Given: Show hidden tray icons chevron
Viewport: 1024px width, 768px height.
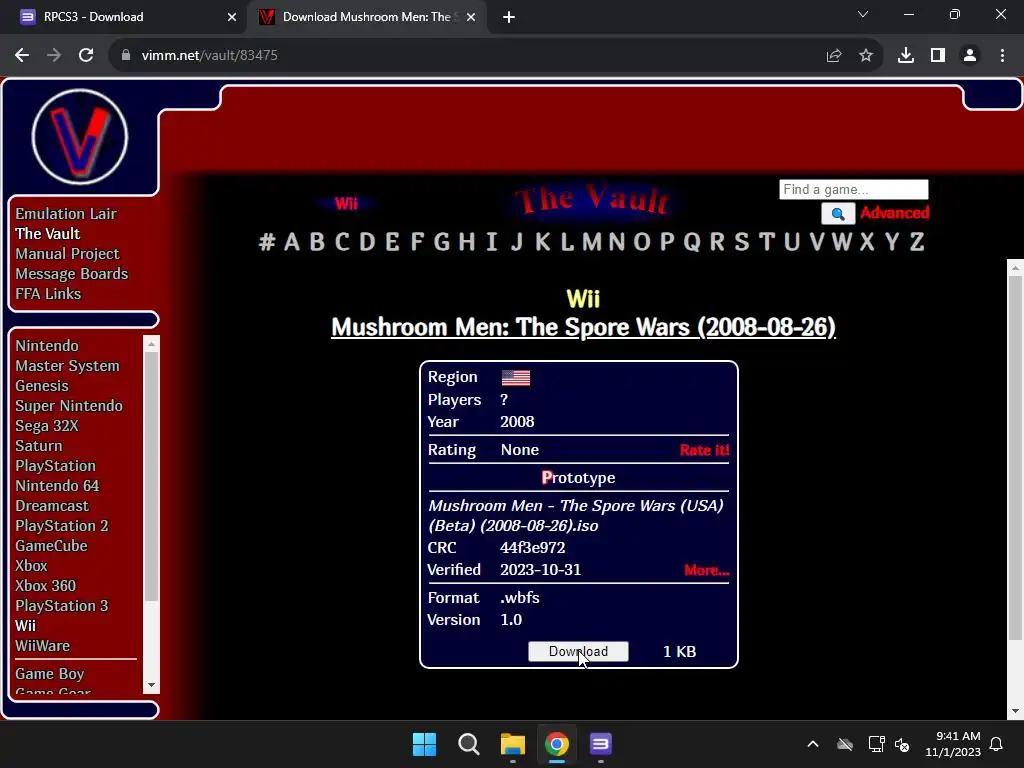Looking at the screenshot, I should [x=813, y=744].
